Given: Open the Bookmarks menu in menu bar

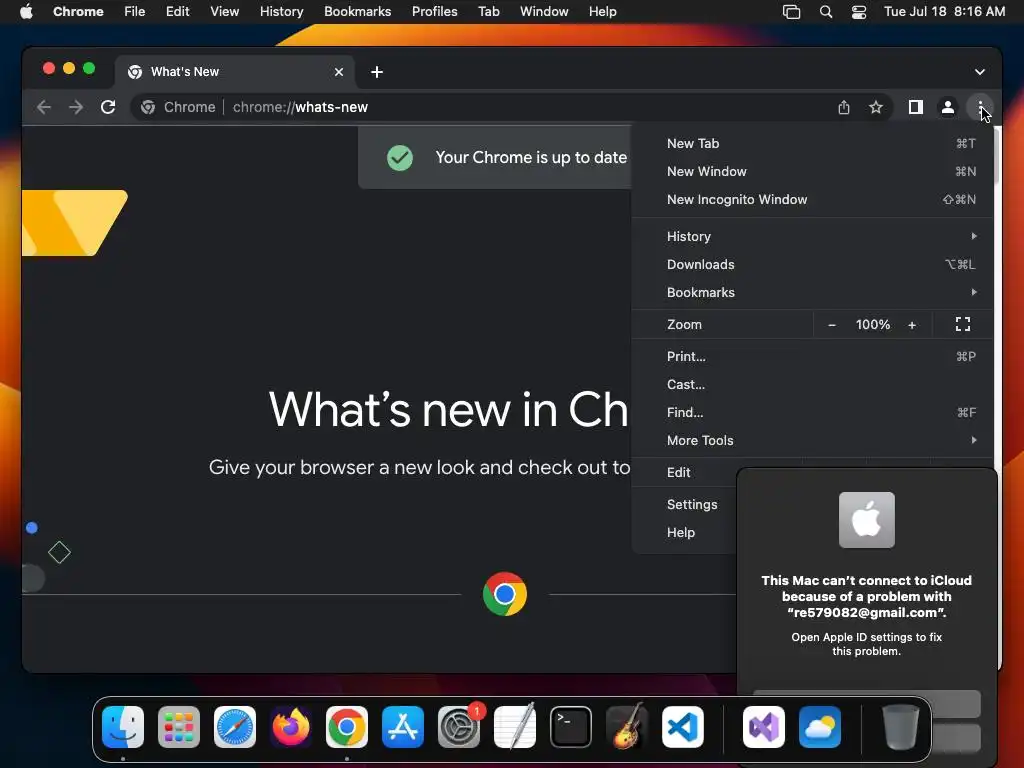Looking at the screenshot, I should click(x=358, y=12).
